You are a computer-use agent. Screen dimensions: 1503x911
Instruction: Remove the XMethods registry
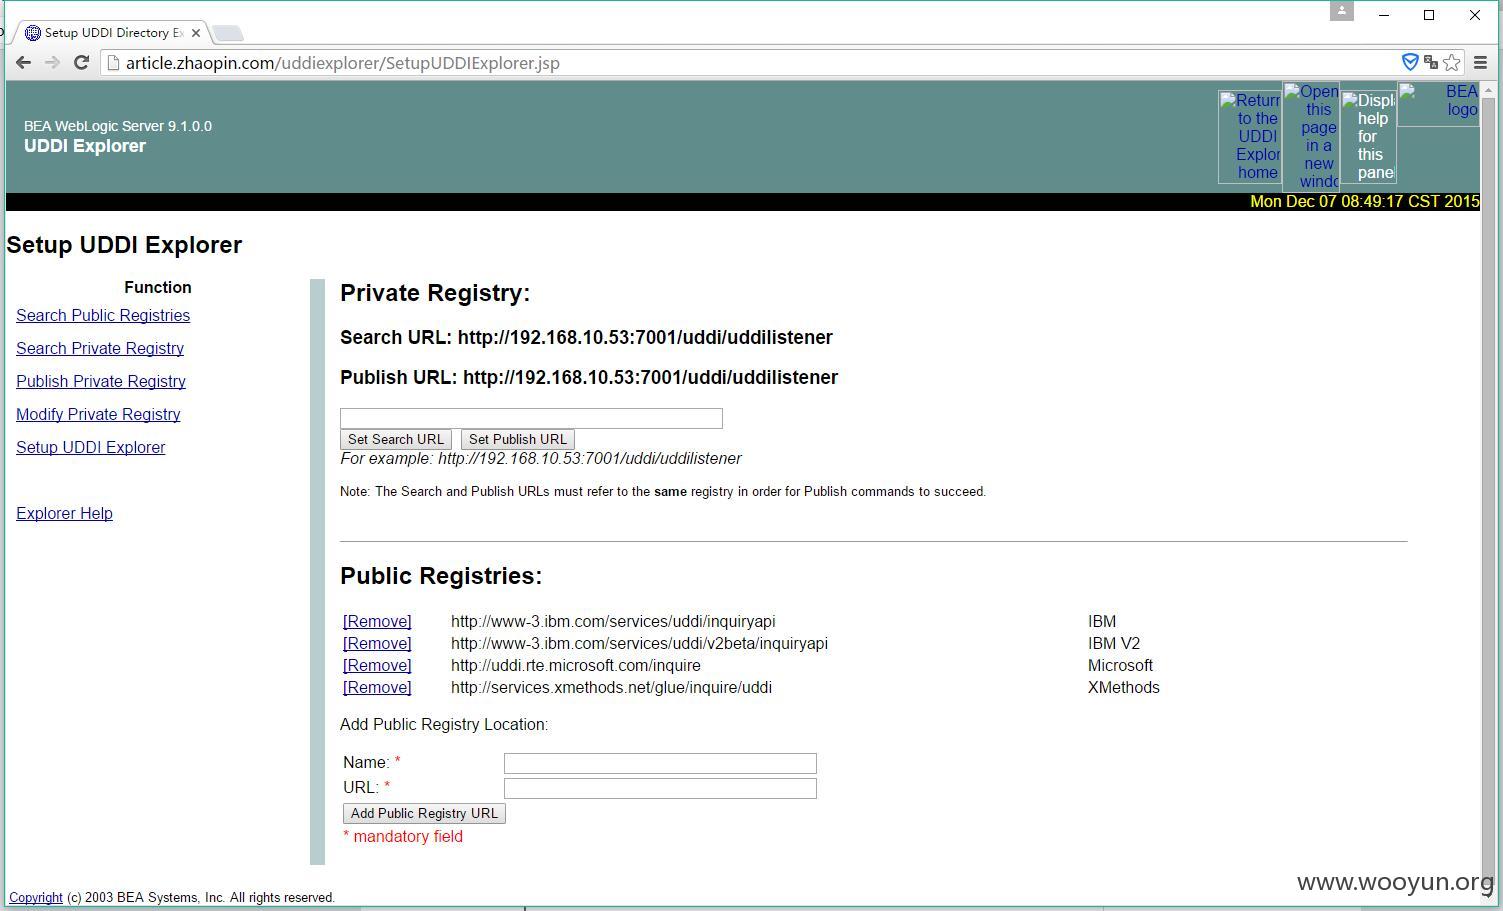pyautogui.click(x=377, y=688)
